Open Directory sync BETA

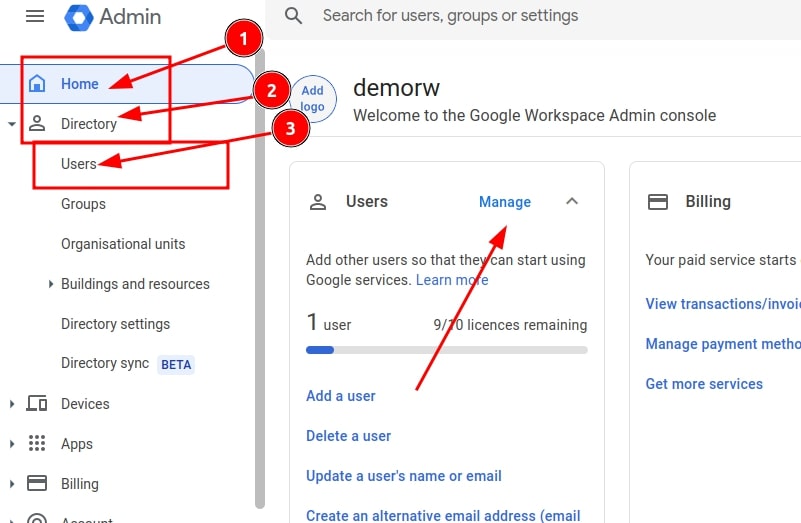coord(127,364)
